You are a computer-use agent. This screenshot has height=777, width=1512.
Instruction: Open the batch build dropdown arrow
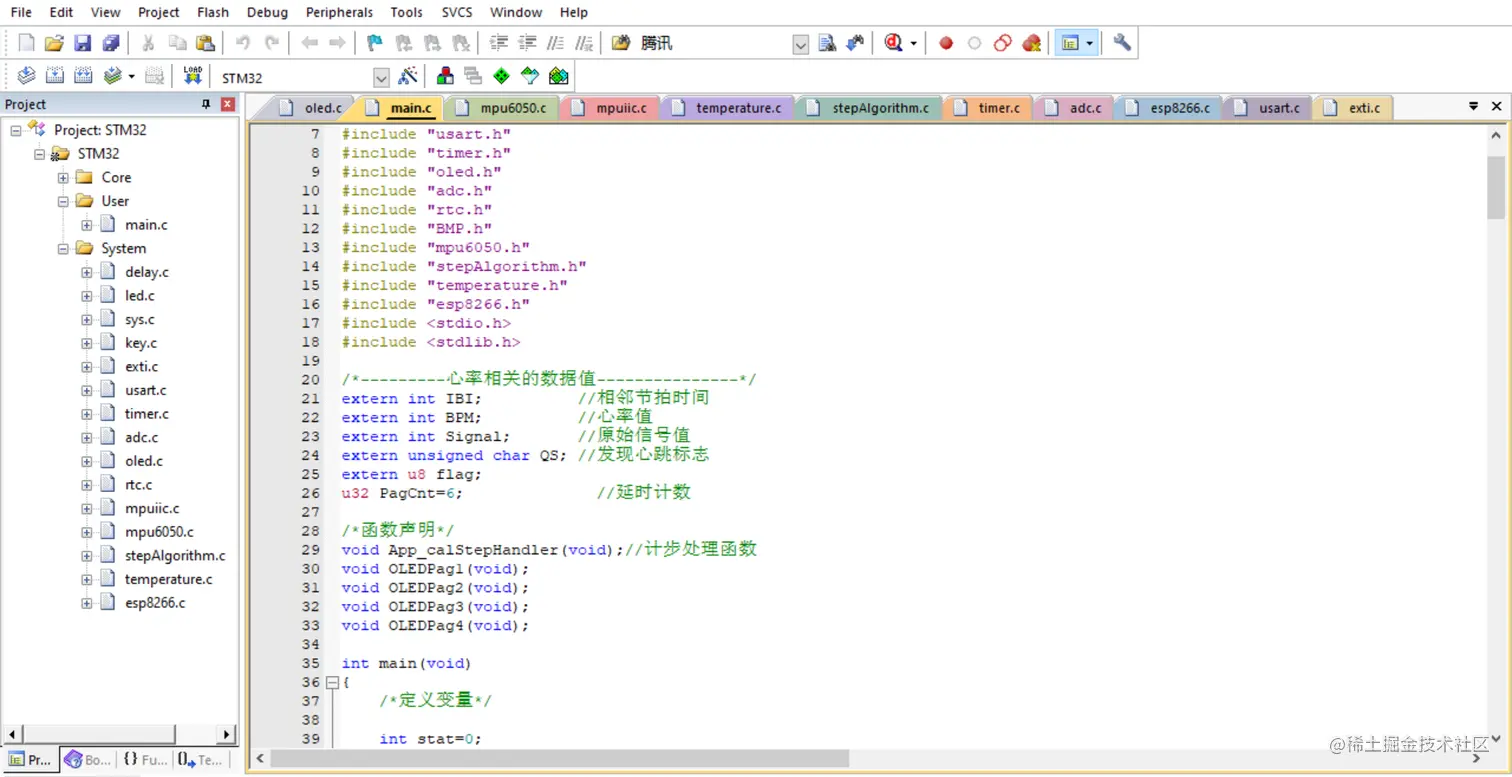tap(131, 76)
